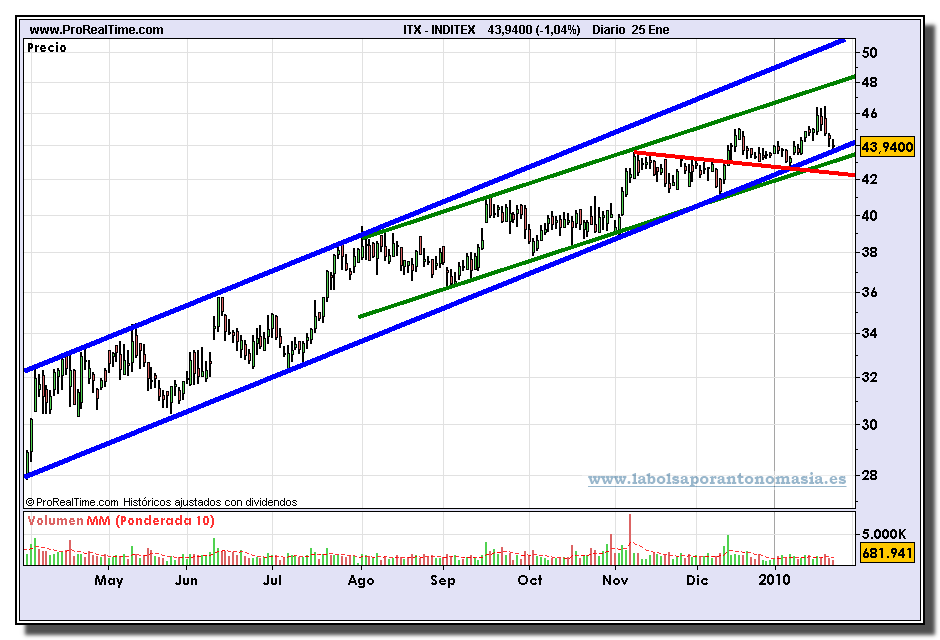Click the www.ProRealTime.com header text
This screenshot has height=640, width=940.
click(x=97, y=29)
